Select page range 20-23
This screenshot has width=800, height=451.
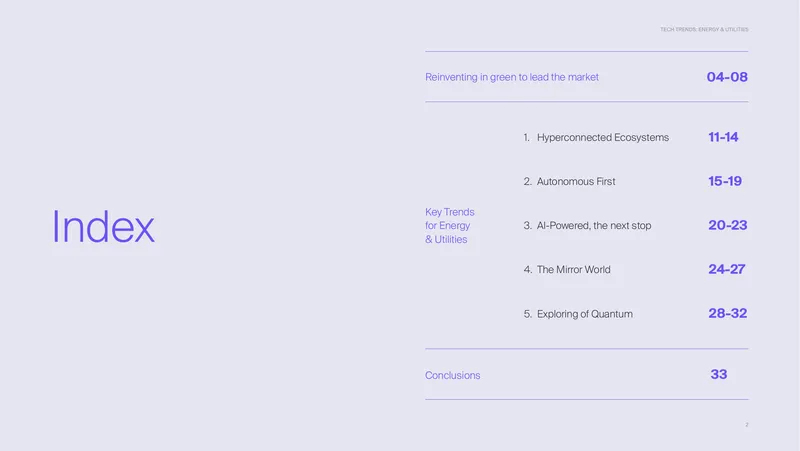[x=728, y=225]
